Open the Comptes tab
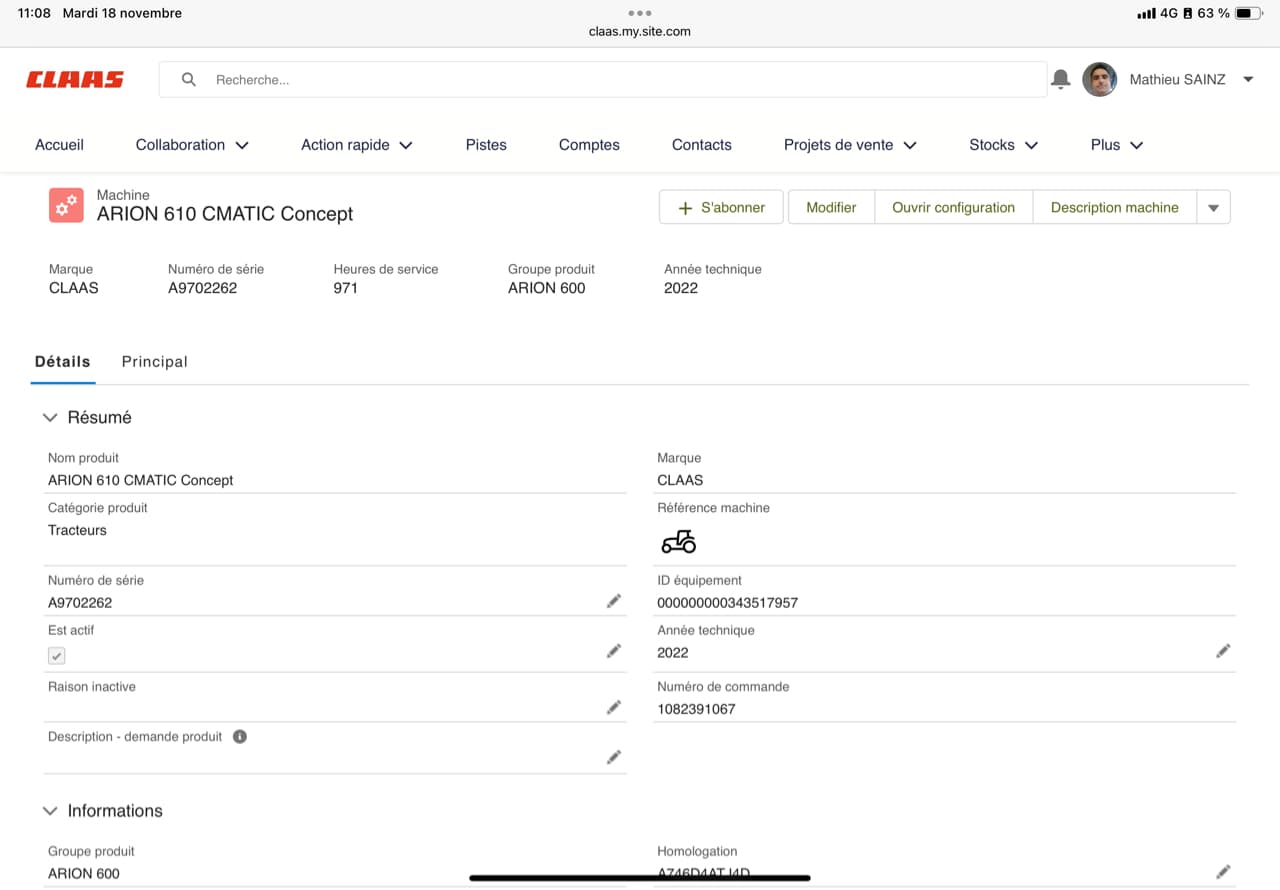Screen dimensions: 1280x890 coord(589,145)
